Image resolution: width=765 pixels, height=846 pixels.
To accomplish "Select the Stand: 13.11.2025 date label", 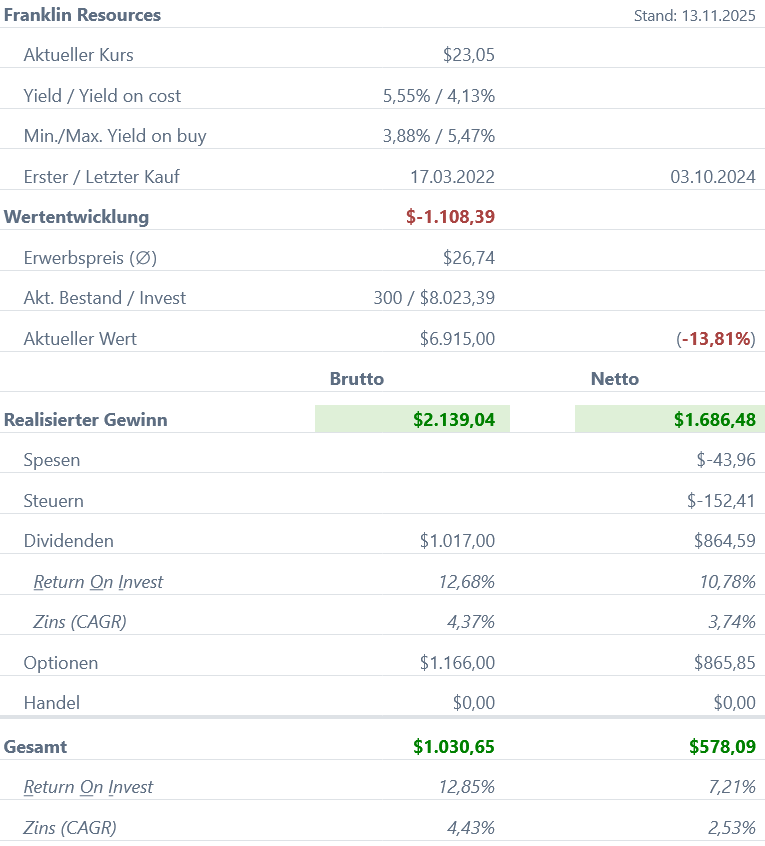I will tap(694, 16).
